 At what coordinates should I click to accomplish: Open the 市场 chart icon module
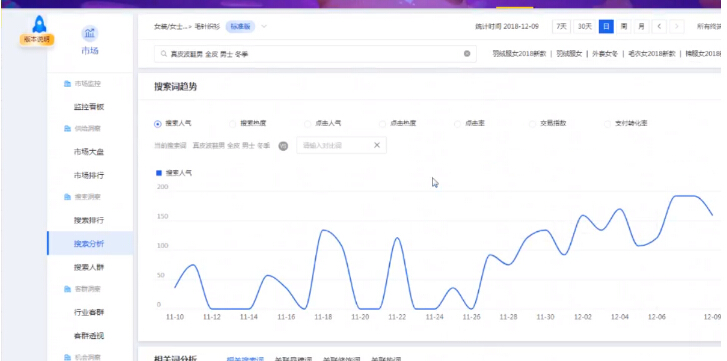coord(90,33)
